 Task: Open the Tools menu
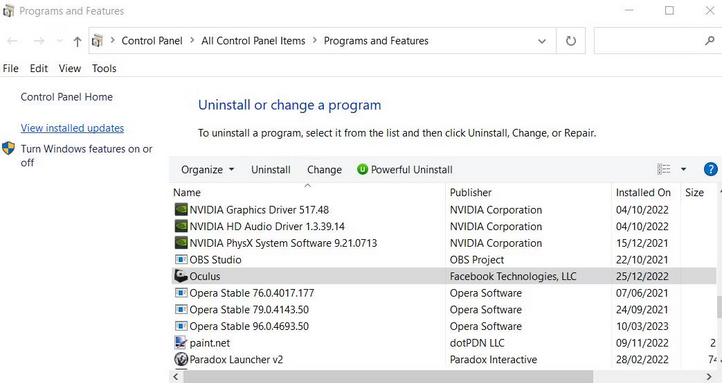[x=104, y=69]
